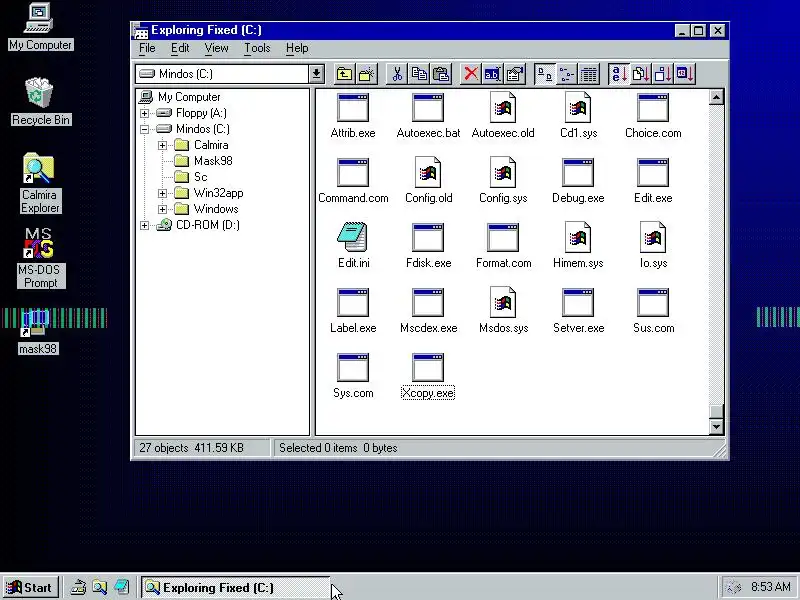Image resolution: width=800 pixels, height=600 pixels.
Task: Paste from clipboard toolbar icon
Action: coord(441,74)
